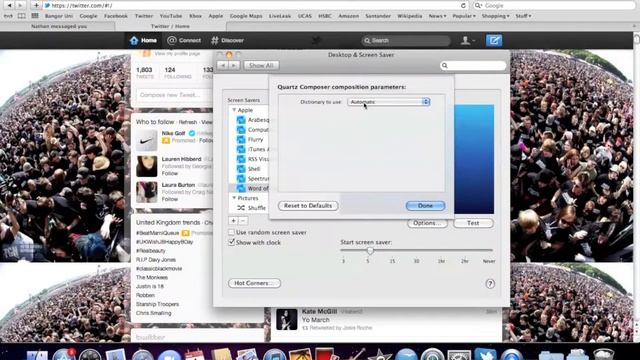Compose a new tweet with blue button
Image resolution: width=640 pixels, height=360 pixels.
click(494, 40)
